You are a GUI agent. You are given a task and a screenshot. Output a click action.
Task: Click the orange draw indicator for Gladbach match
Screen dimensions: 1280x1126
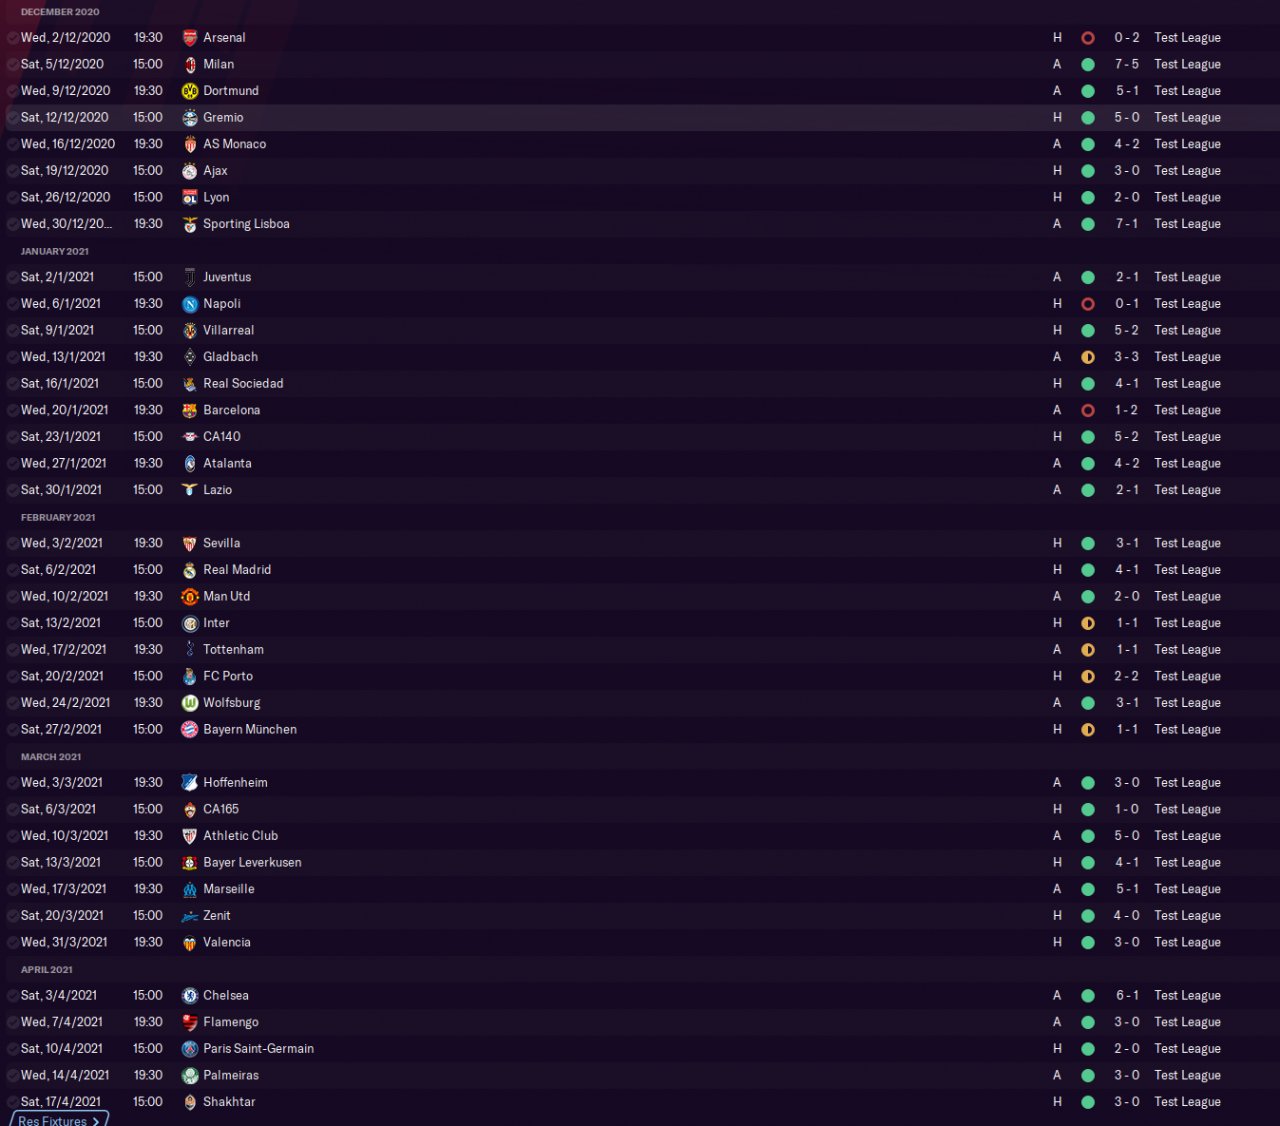(x=1088, y=357)
